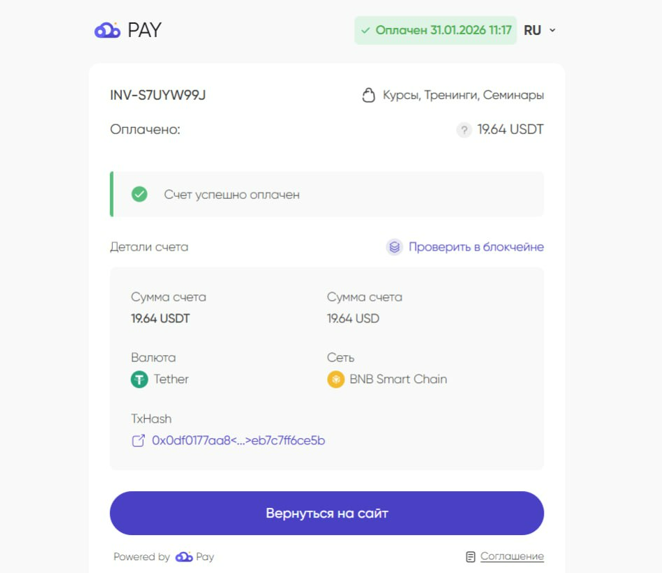Expand the language chevron next to RU
Image resolution: width=662 pixels, height=573 pixels.
(x=552, y=30)
